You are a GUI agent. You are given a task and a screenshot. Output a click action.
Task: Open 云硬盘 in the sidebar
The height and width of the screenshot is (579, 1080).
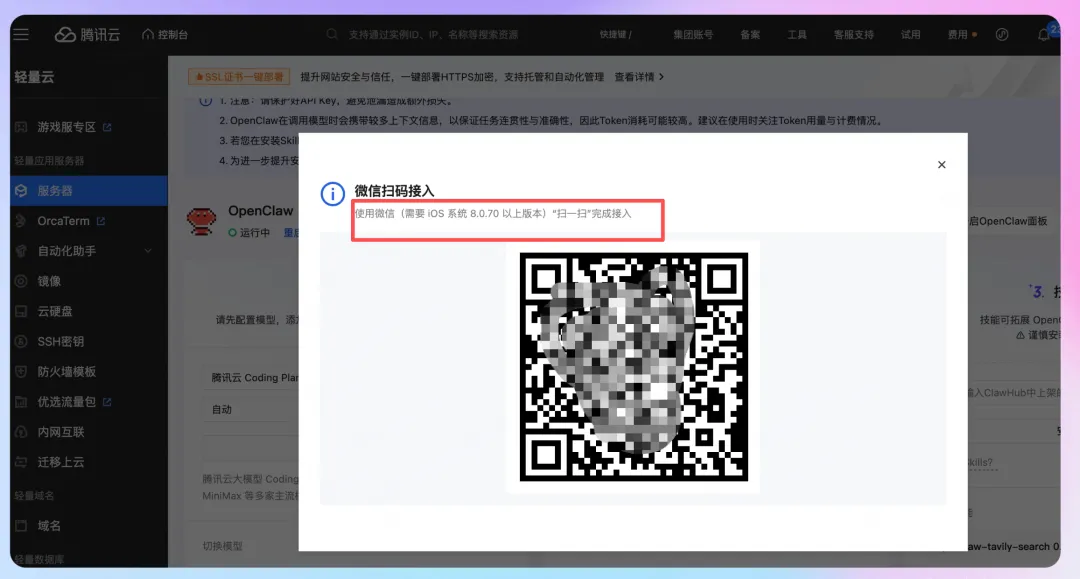point(54,311)
